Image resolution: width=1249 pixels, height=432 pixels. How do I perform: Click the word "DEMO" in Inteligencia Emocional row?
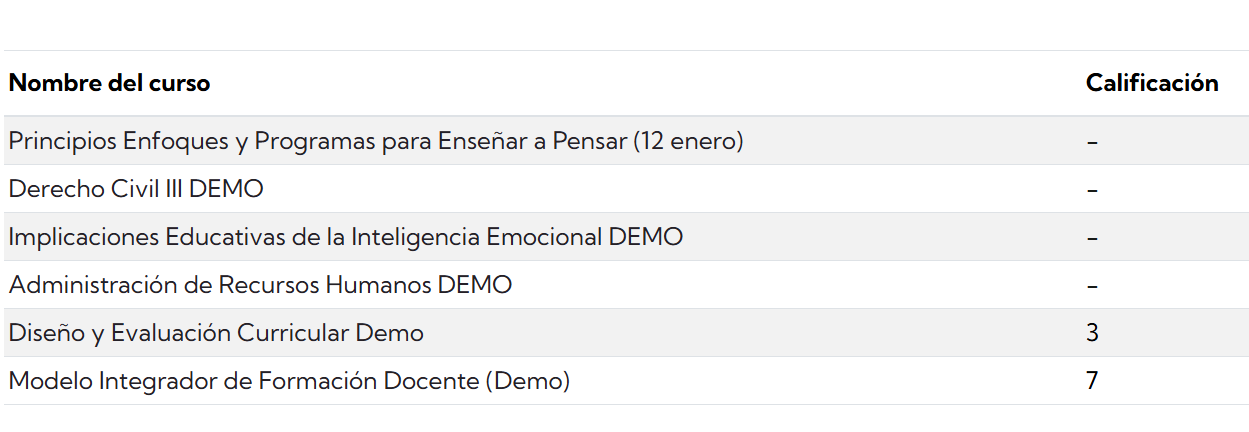click(646, 237)
